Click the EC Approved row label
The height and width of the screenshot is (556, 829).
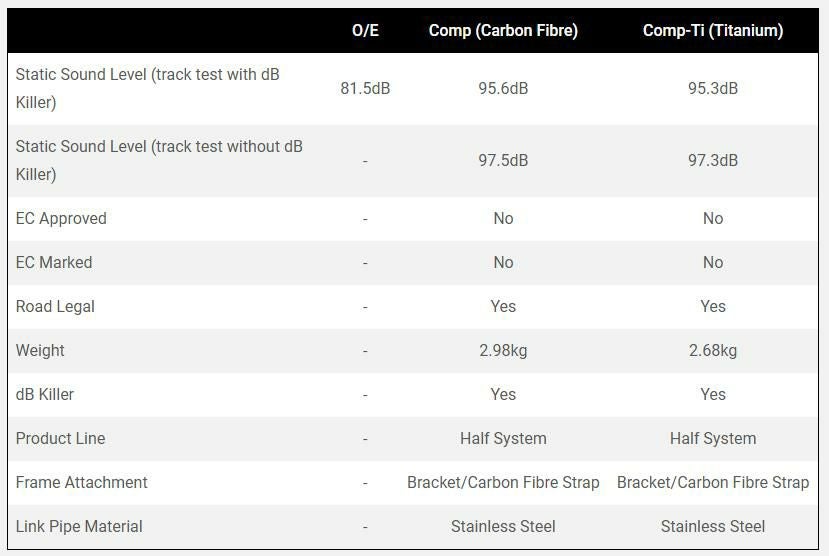[61, 218]
